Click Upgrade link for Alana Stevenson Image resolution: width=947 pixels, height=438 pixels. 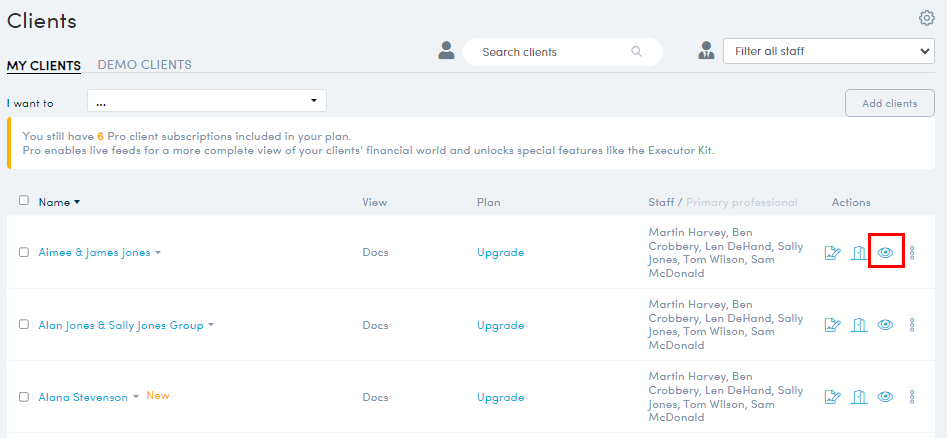[x=500, y=398]
